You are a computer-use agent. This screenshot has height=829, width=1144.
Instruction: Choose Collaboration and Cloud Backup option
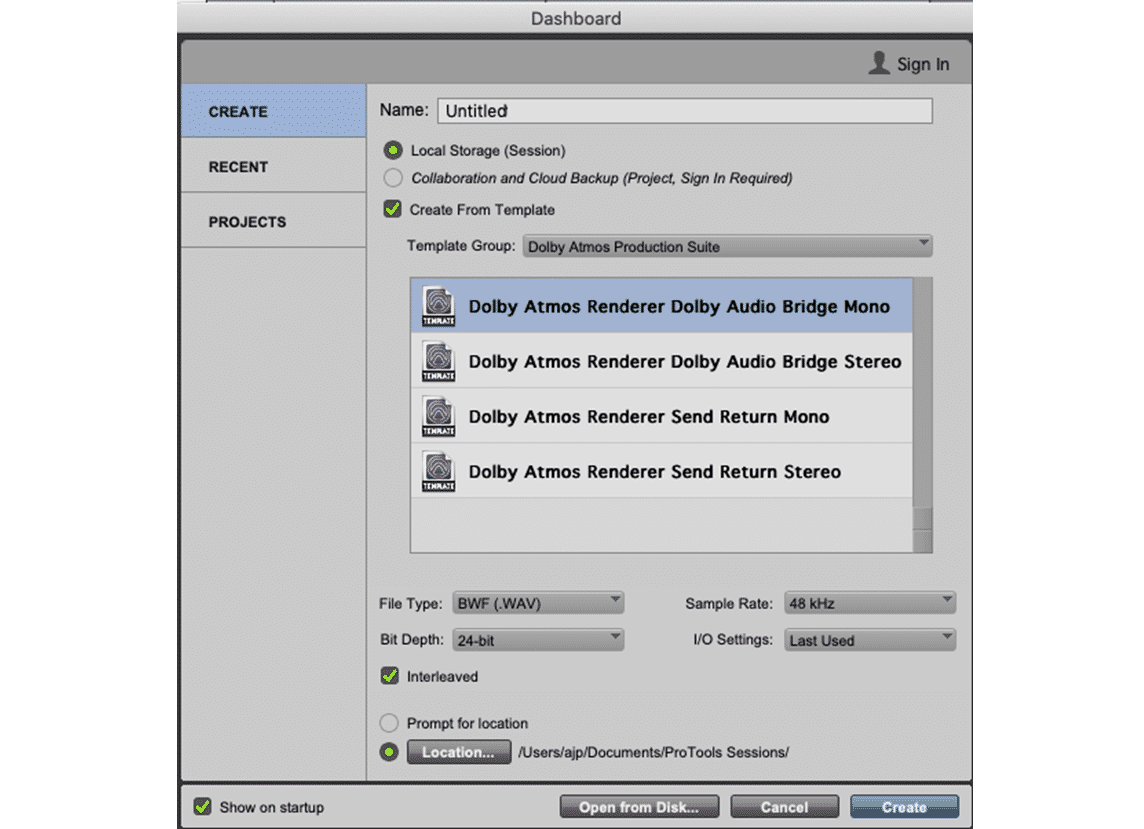click(393, 178)
